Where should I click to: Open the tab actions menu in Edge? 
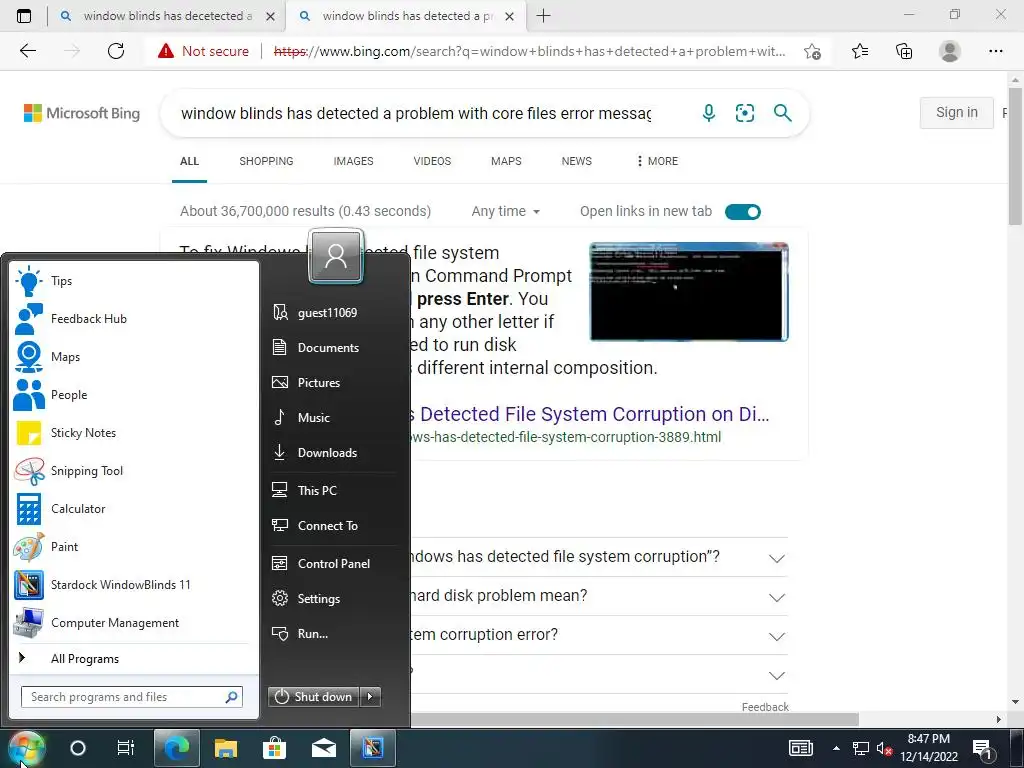point(24,16)
